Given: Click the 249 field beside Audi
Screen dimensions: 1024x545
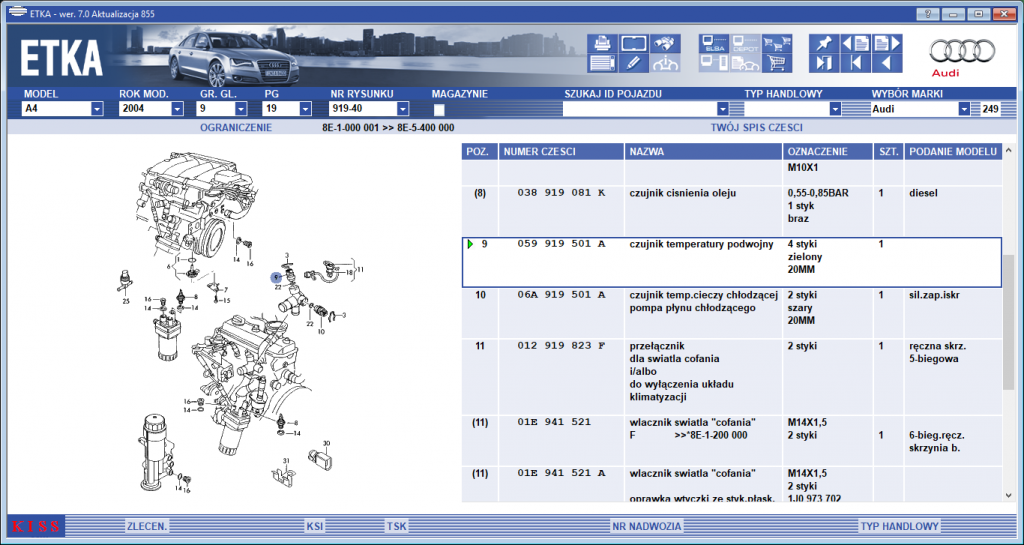Looking at the screenshot, I should pos(990,109).
